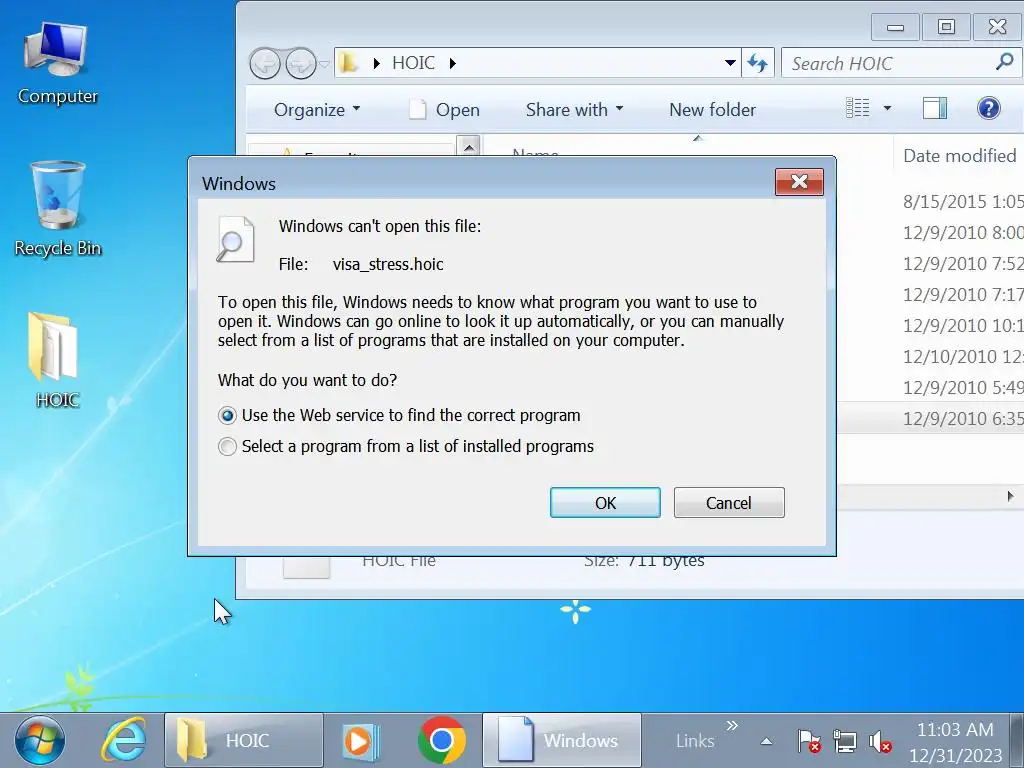The image size is (1024, 768).
Task: Launch Internet Explorer from the taskbar
Action: coord(123,740)
